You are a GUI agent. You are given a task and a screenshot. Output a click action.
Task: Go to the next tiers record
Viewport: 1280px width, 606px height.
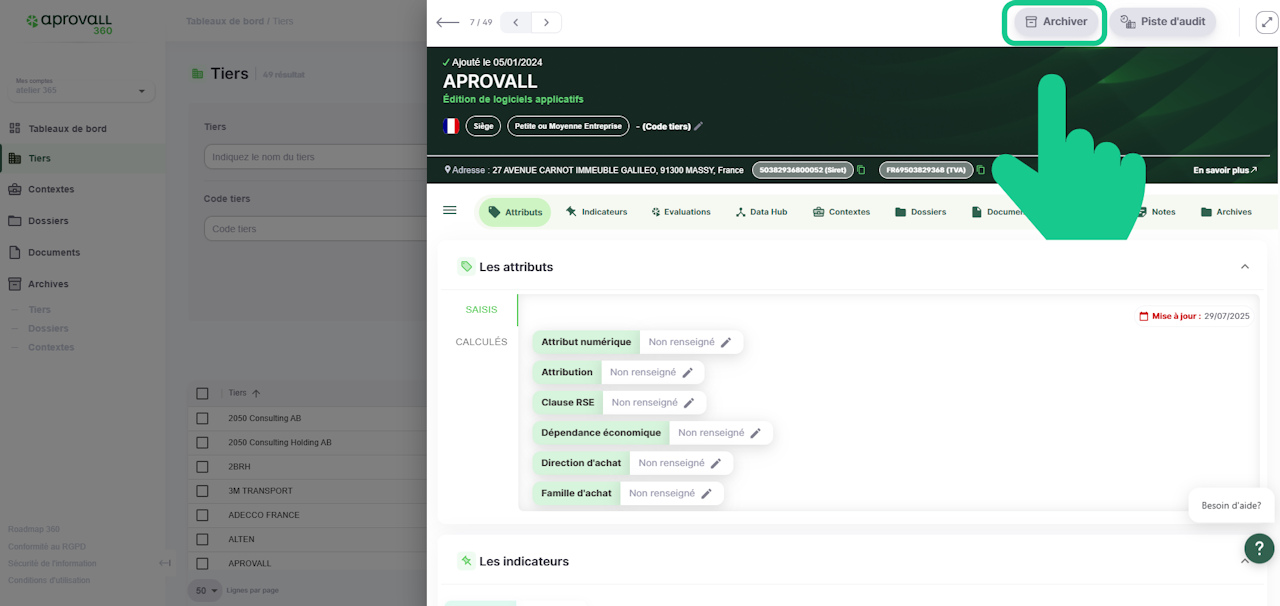tap(546, 22)
